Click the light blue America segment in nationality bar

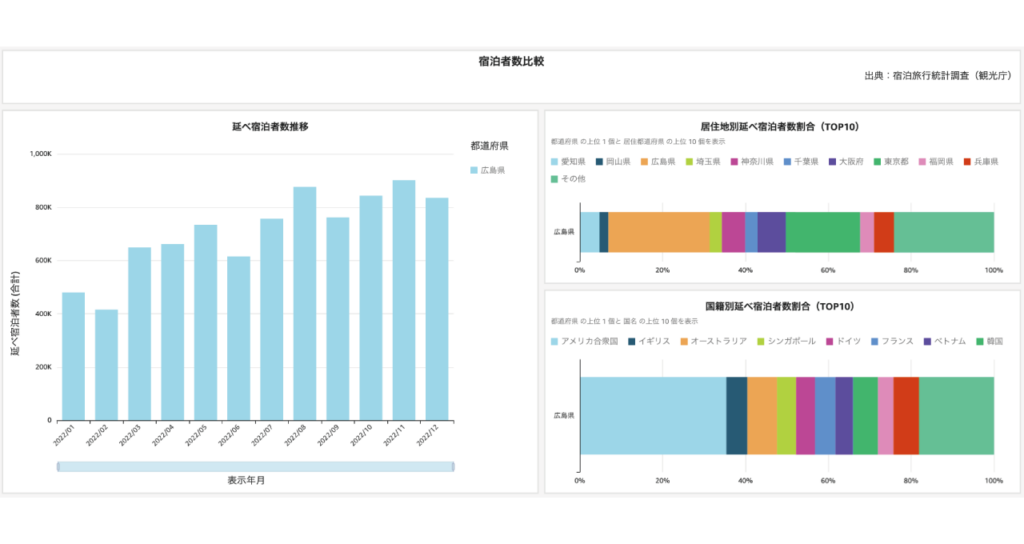pos(653,415)
